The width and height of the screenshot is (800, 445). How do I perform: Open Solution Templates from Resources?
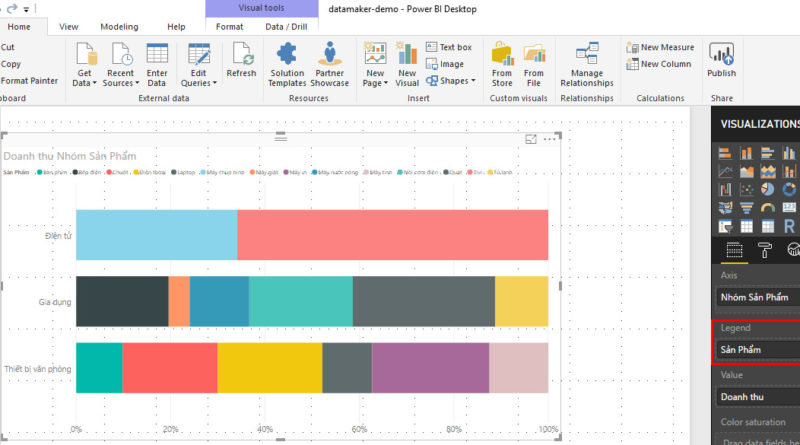click(x=287, y=64)
